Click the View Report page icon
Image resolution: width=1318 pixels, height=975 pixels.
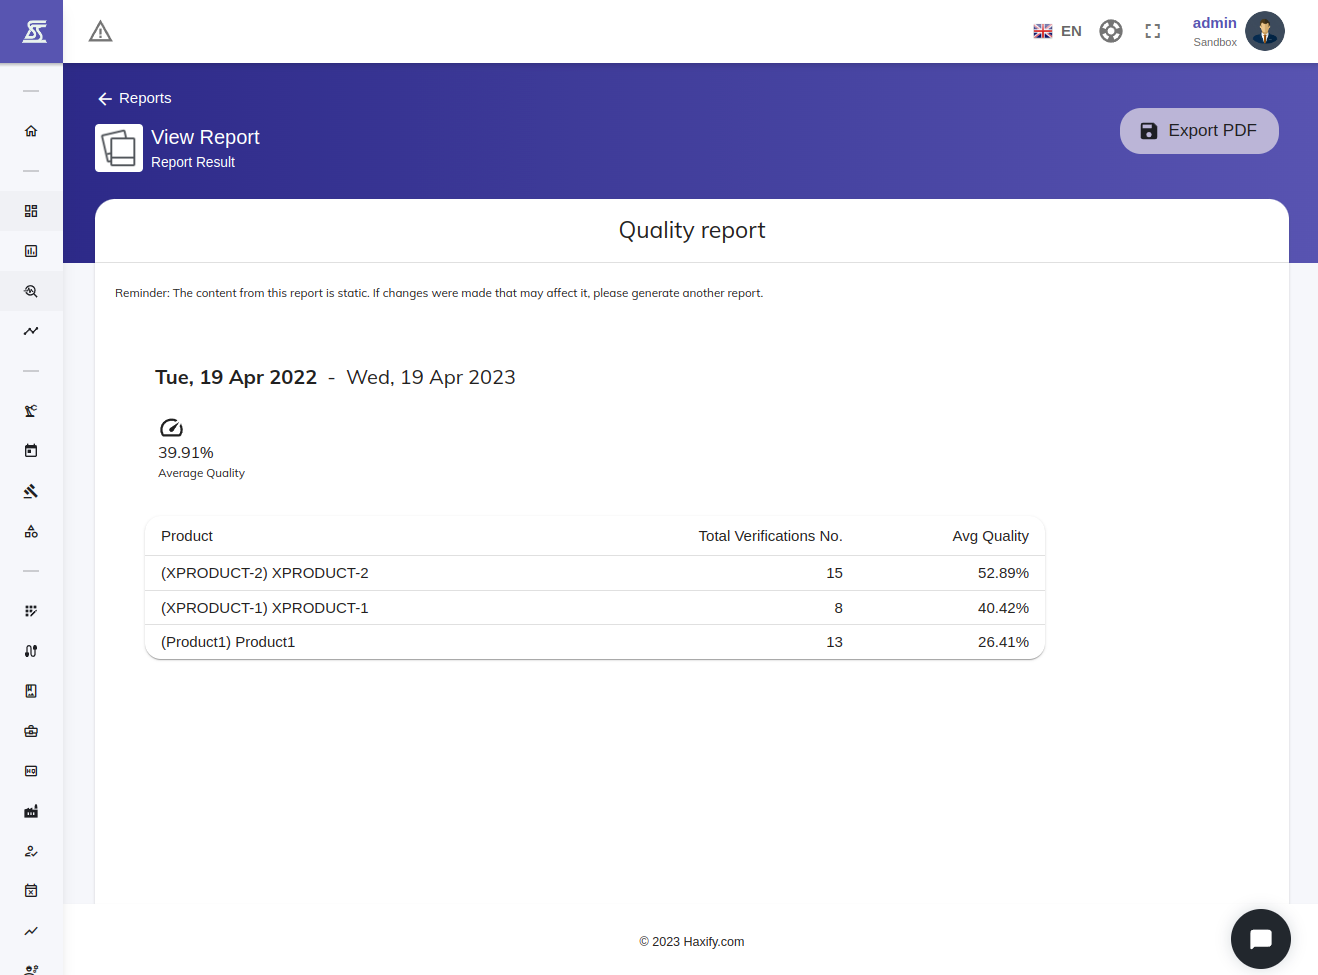tap(119, 148)
